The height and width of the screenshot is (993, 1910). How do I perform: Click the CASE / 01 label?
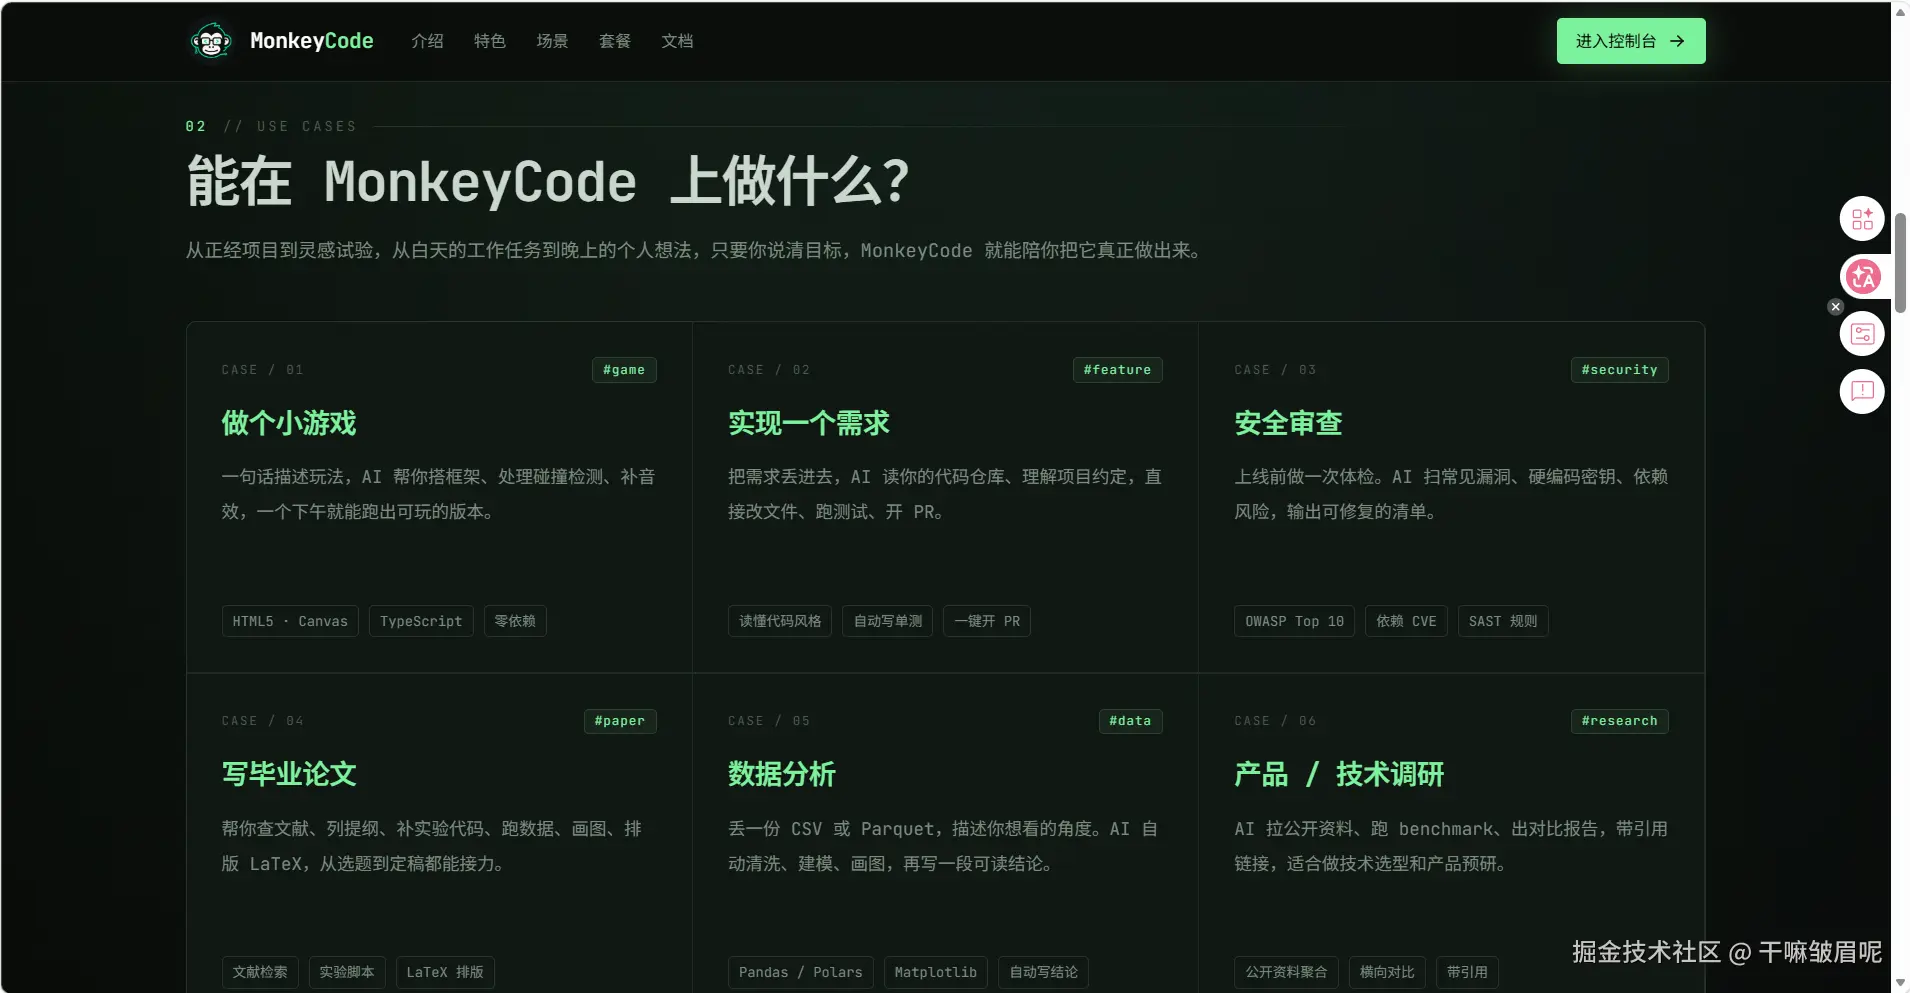coord(262,370)
